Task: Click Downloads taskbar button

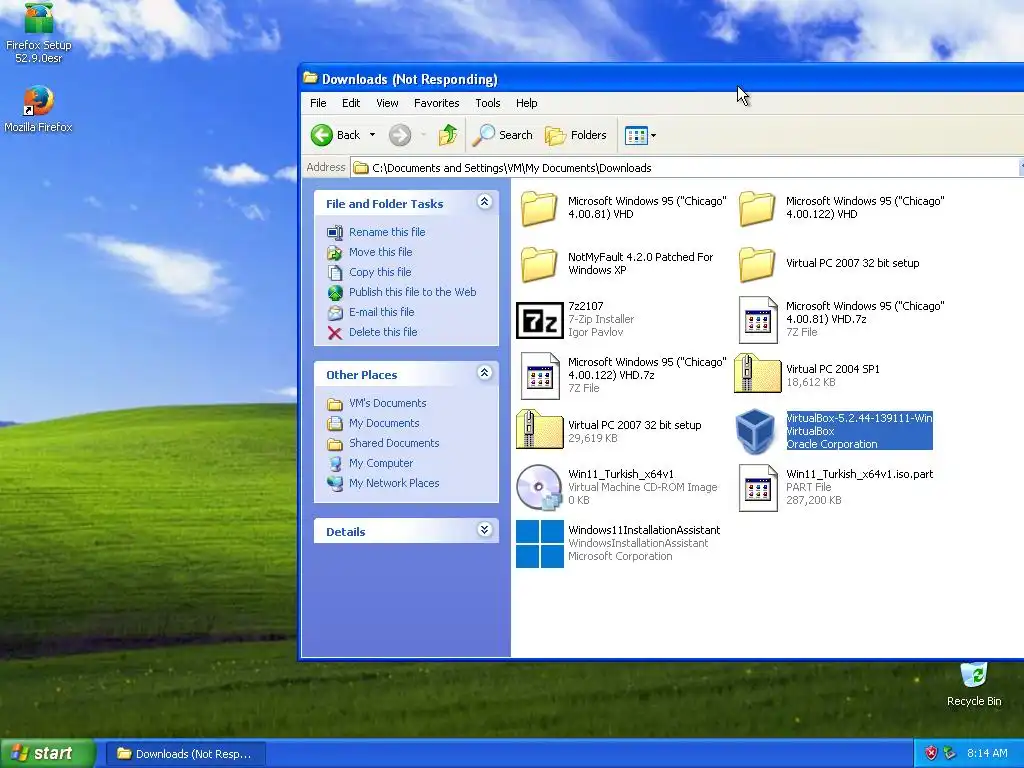Action: coord(185,754)
